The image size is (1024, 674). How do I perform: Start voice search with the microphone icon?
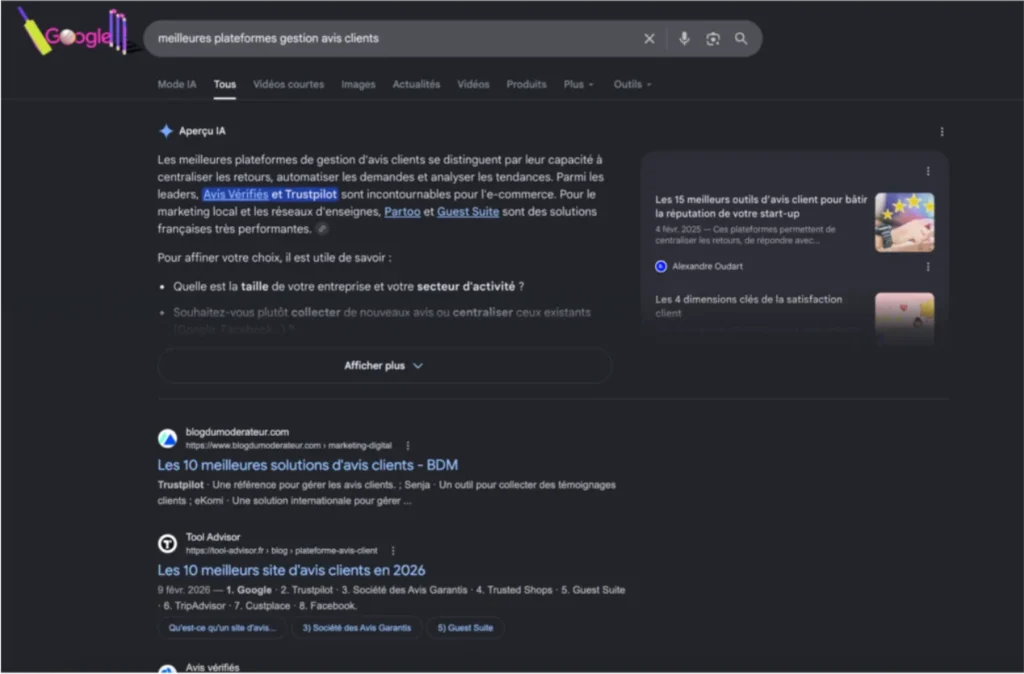point(684,39)
